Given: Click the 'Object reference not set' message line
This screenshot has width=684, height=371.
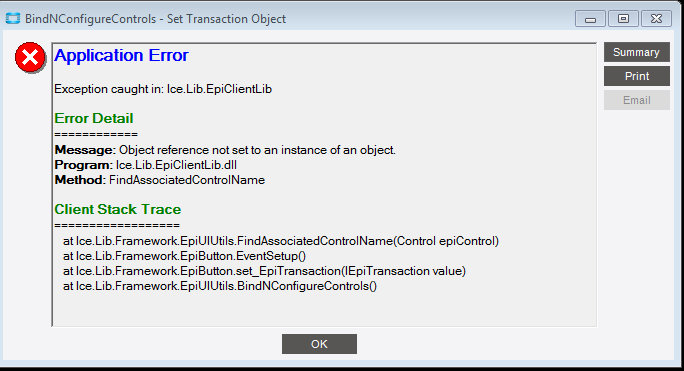Looking at the screenshot, I should (x=225, y=150).
